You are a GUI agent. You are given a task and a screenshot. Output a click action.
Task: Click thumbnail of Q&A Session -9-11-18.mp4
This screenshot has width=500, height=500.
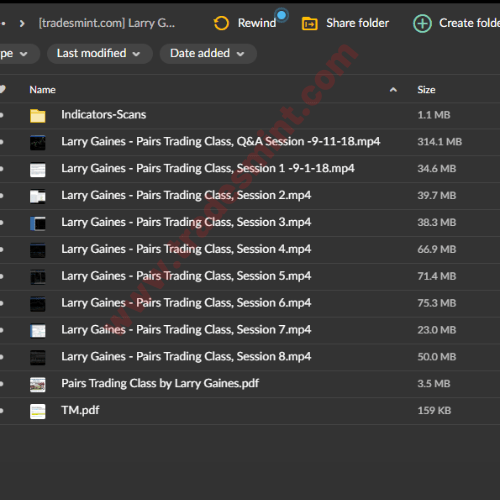point(38,143)
